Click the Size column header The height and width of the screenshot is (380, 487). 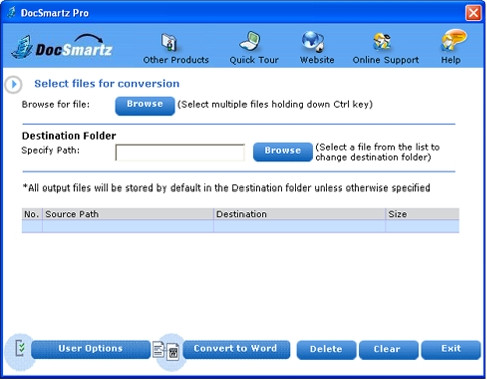pos(422,214)
